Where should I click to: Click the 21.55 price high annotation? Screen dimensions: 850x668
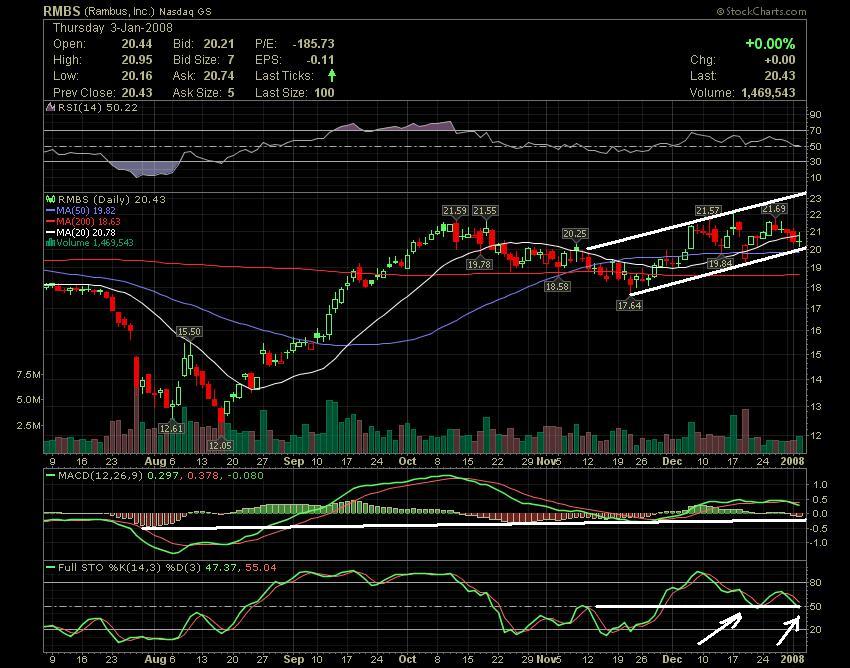(x=485, y=210)
